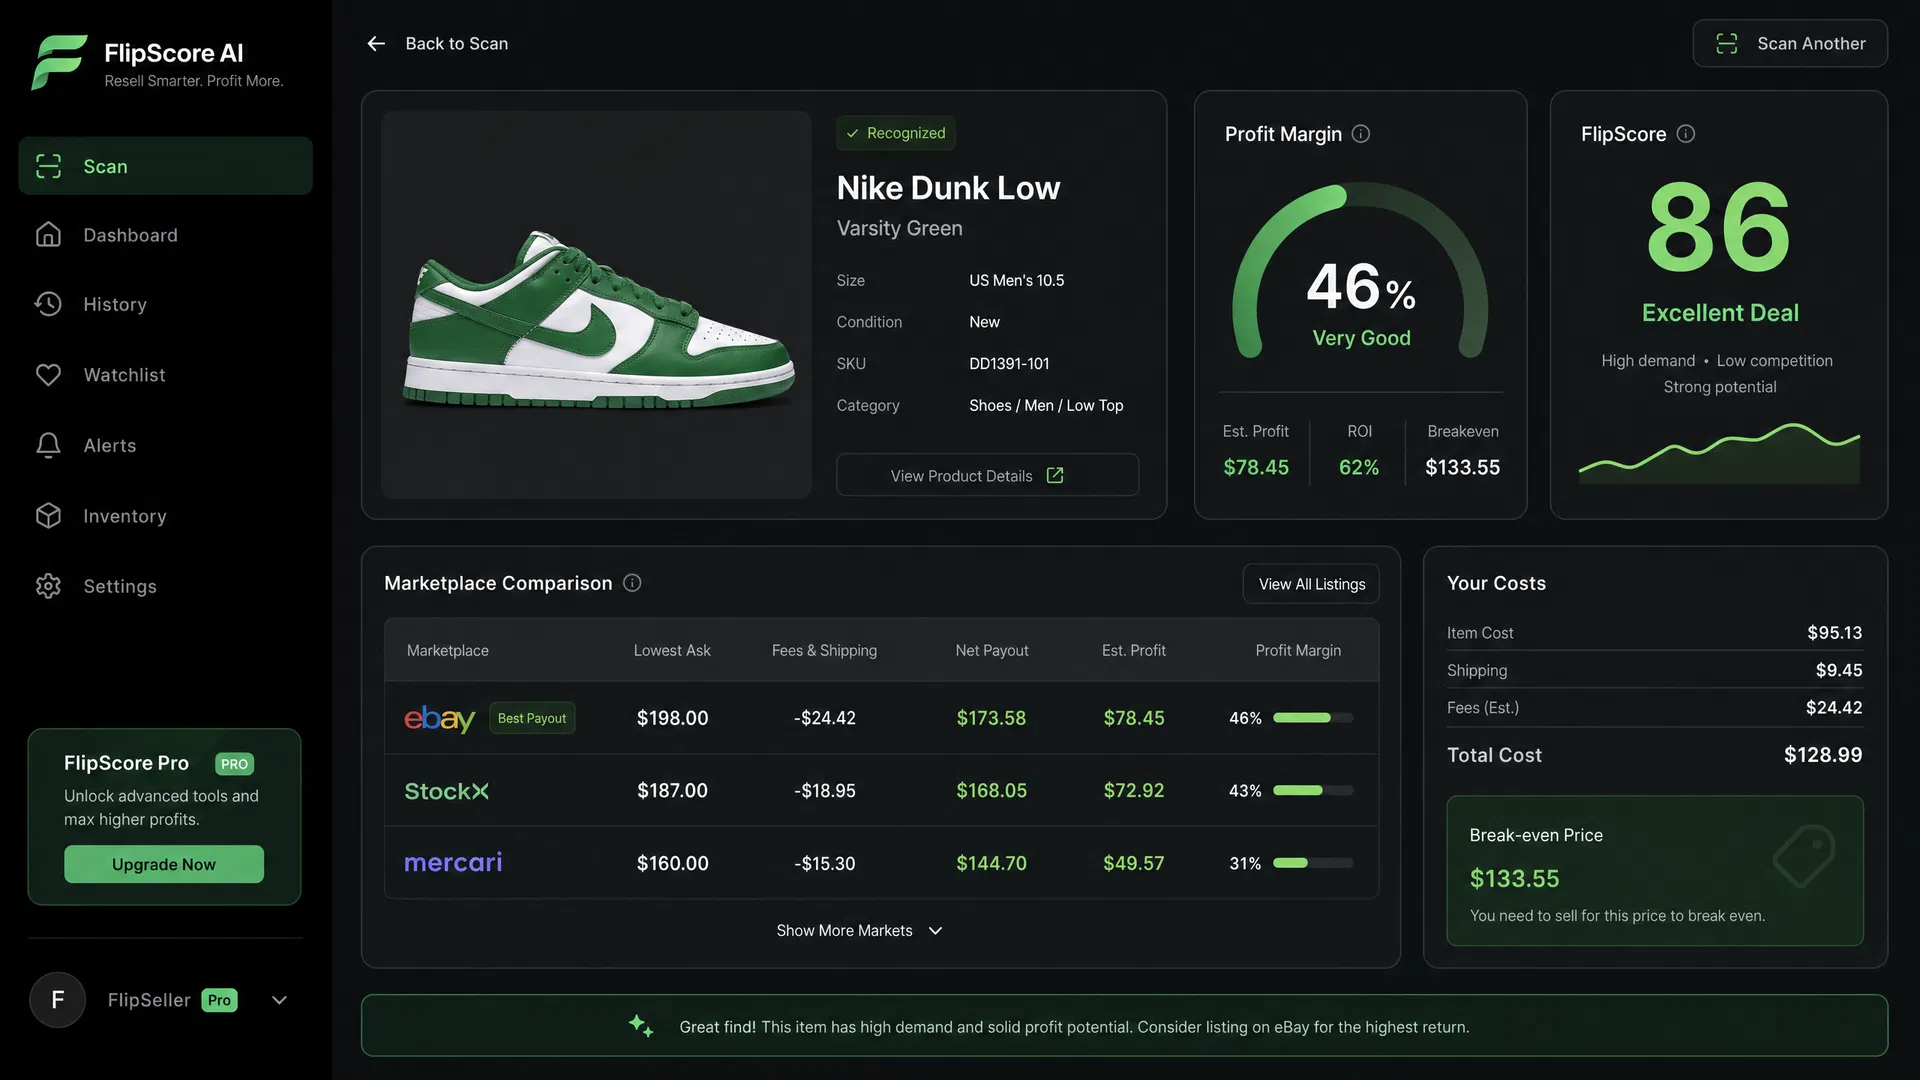This screenshot has height=1080, width=1920.
Task: Click the Nike Dunk Low shoe image
Action: 597,305
